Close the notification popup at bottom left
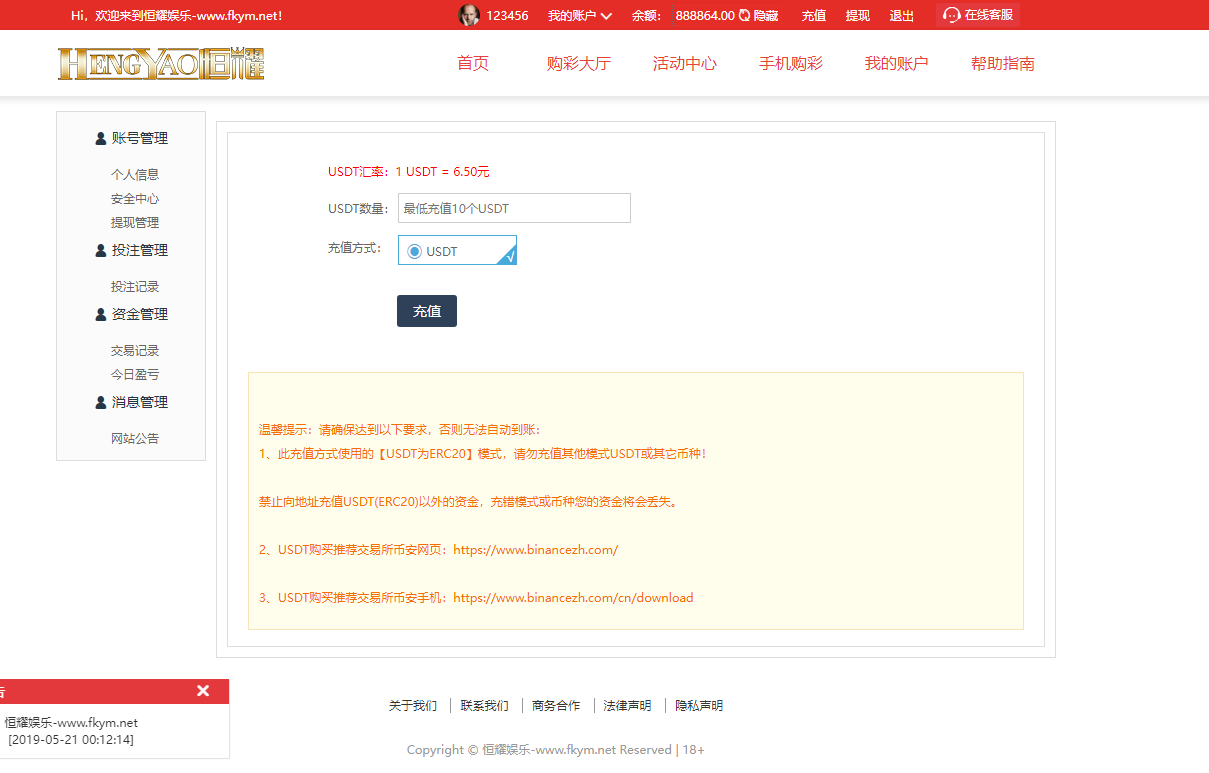Viewport: 1209px width, 773px height. click(x=203, y=690)
